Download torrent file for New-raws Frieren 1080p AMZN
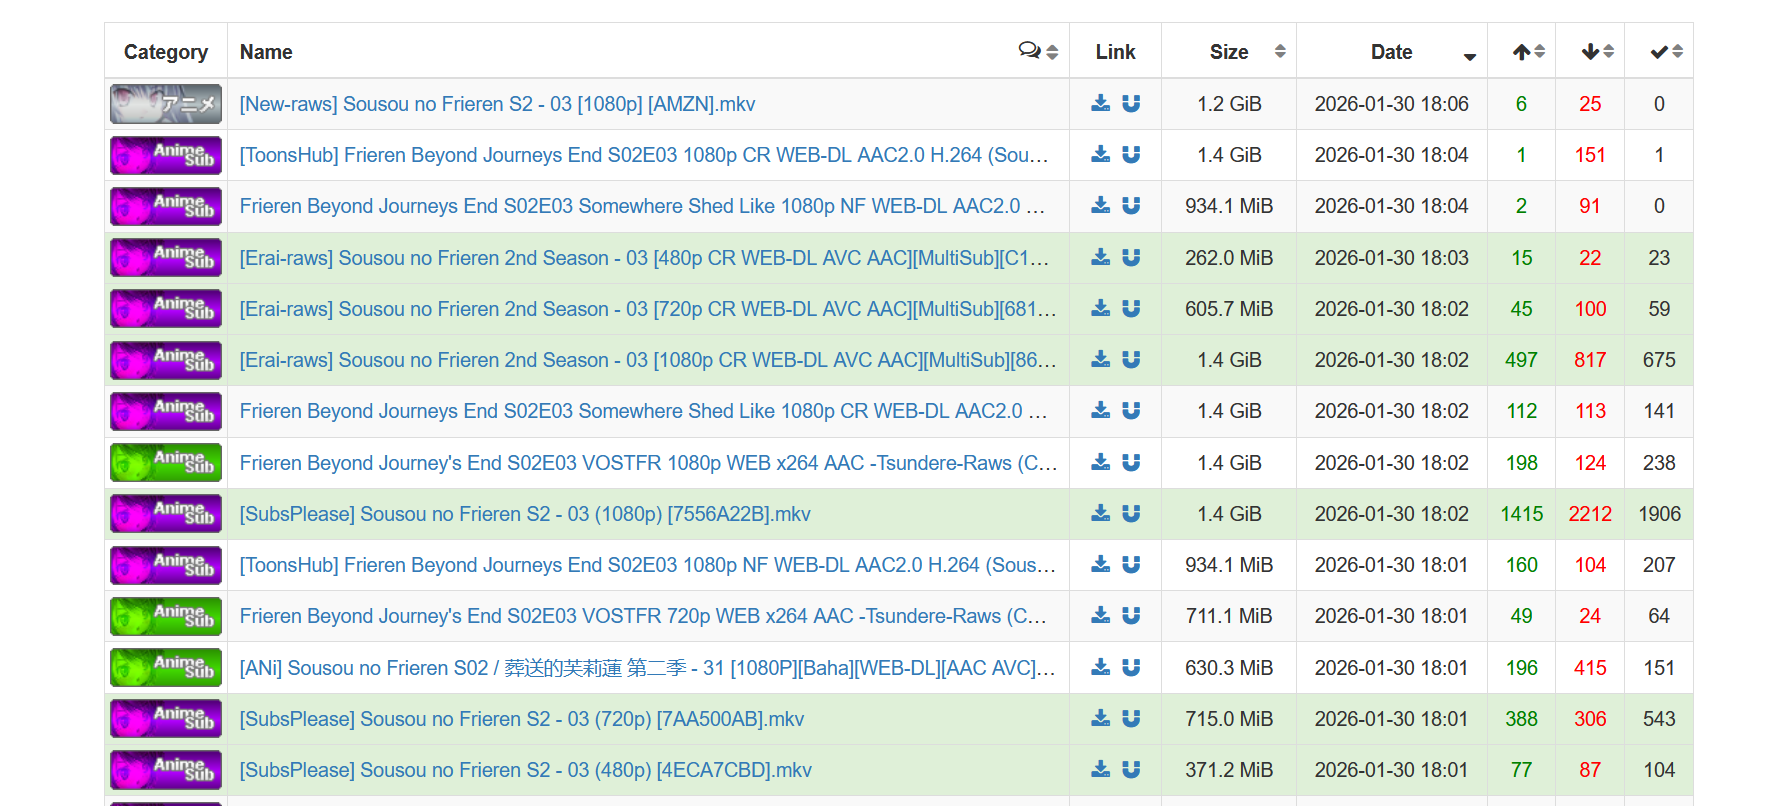 [1100, 103]
